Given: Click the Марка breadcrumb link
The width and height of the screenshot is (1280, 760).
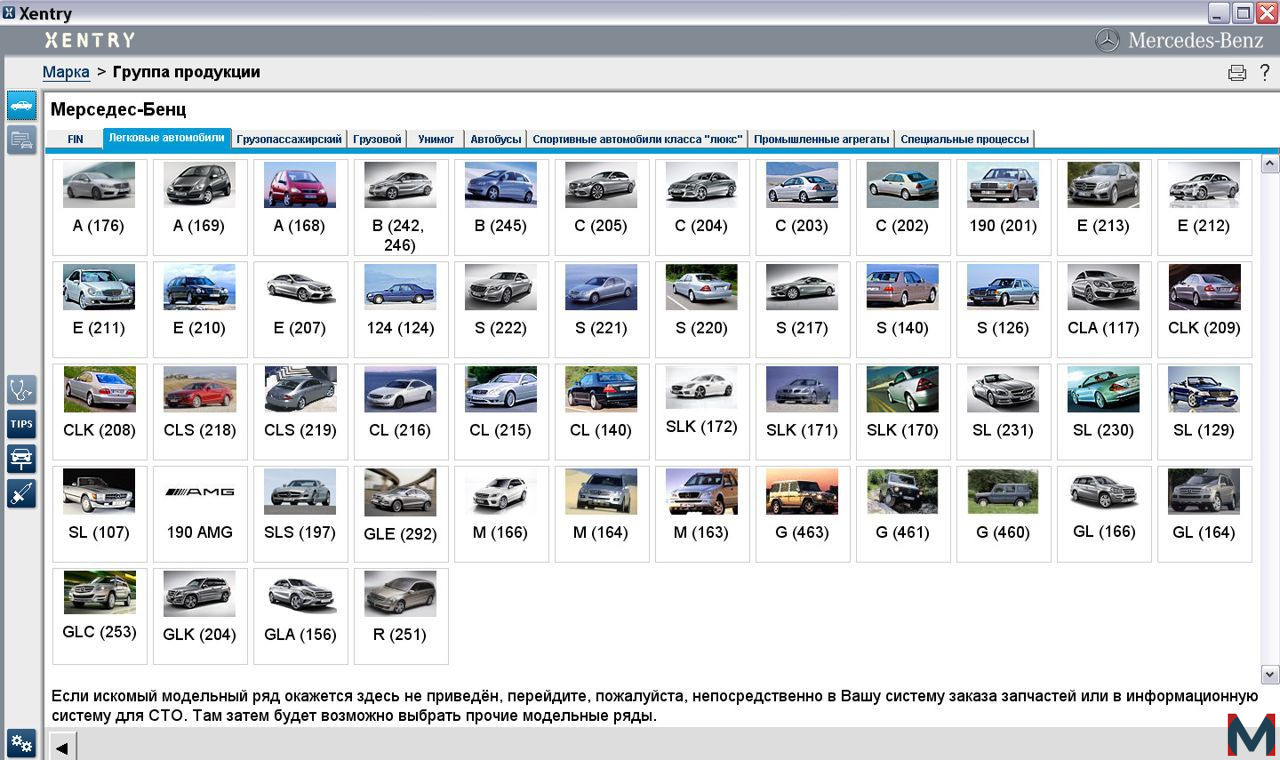Looking at the screenshot, I should click(x=66, y=72).
